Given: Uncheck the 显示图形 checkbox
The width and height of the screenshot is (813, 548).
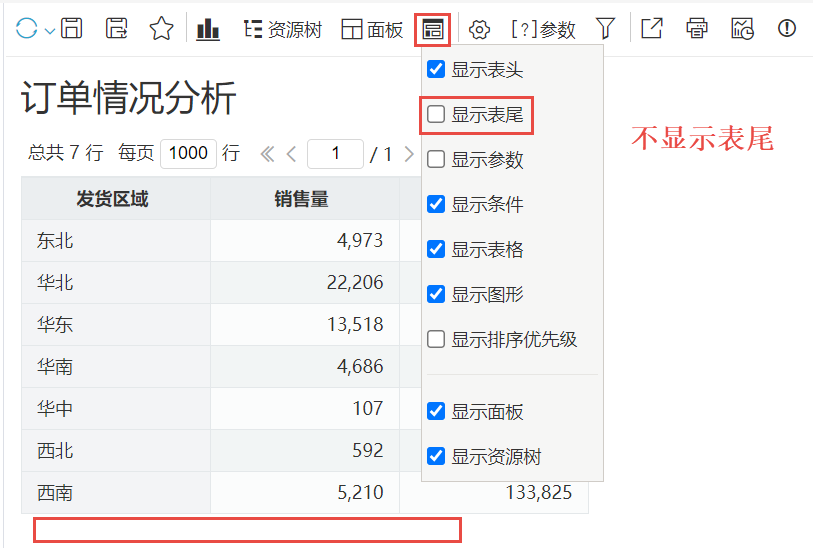Looking at the screenshot, I should tap(436, 294).
